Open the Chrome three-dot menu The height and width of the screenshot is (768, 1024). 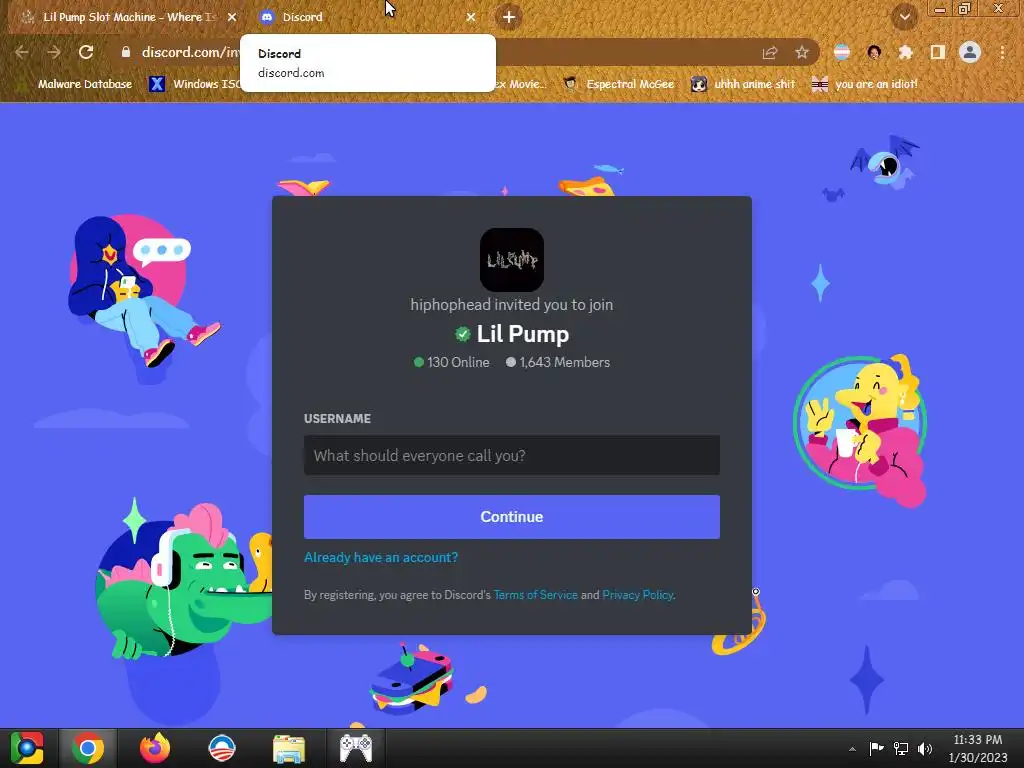coord(1002,52)
